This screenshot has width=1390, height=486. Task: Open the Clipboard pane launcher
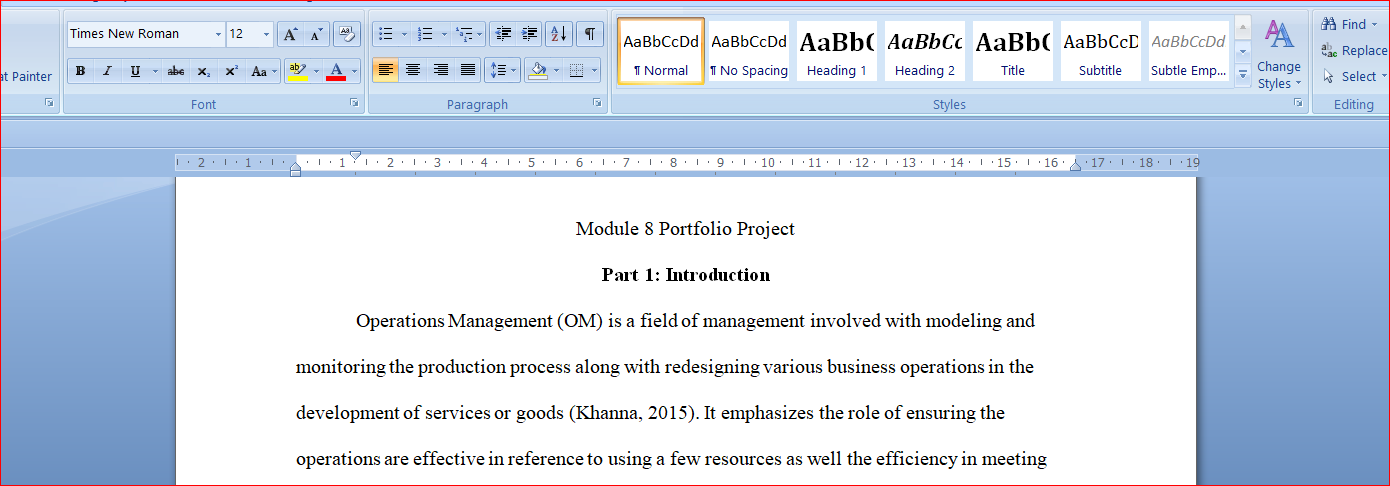pyautogui.click(x=49, y=103)
